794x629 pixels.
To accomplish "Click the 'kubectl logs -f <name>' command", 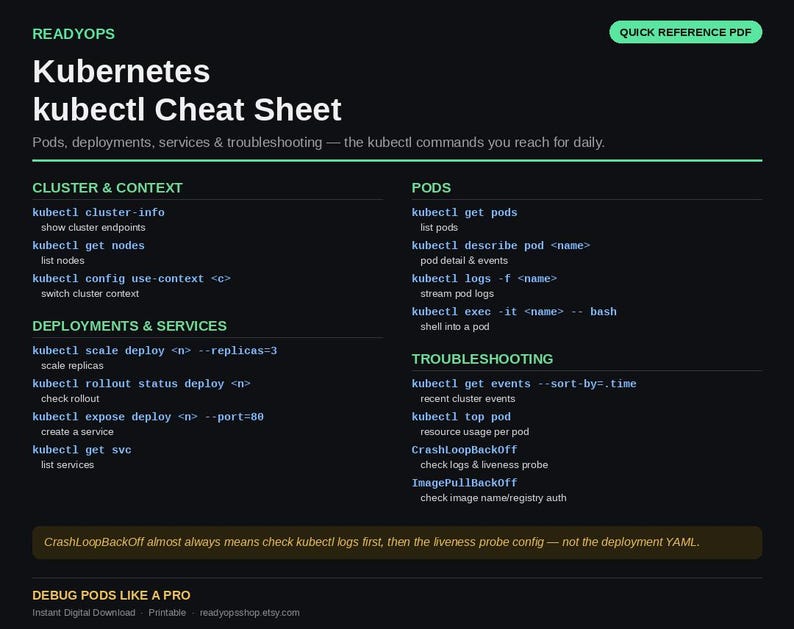I will click(485, 279).
